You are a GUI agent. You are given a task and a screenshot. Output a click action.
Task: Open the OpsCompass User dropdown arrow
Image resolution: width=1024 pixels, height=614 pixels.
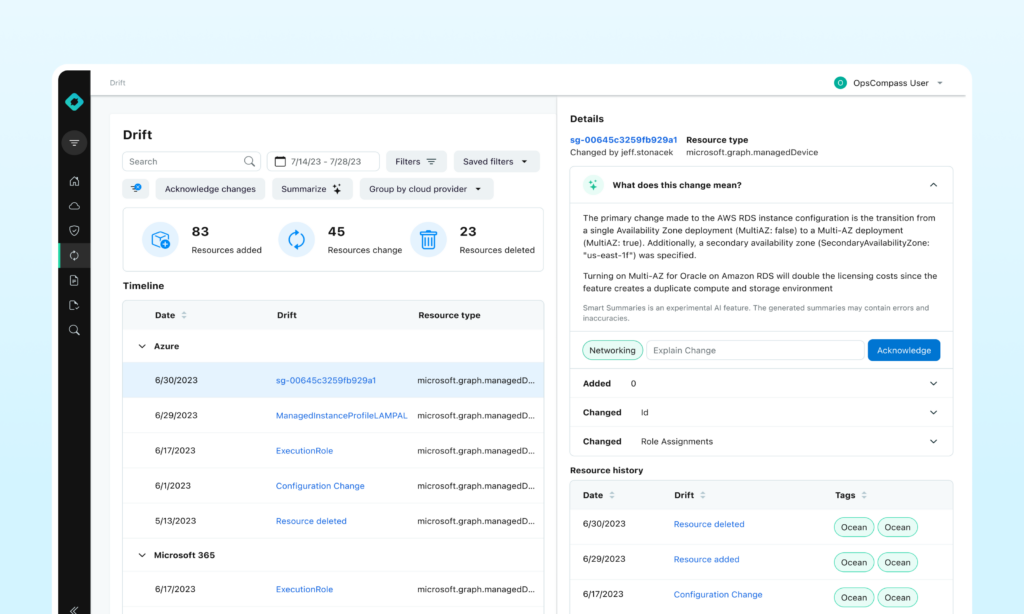pyautogui.click(x=940, y=83)
